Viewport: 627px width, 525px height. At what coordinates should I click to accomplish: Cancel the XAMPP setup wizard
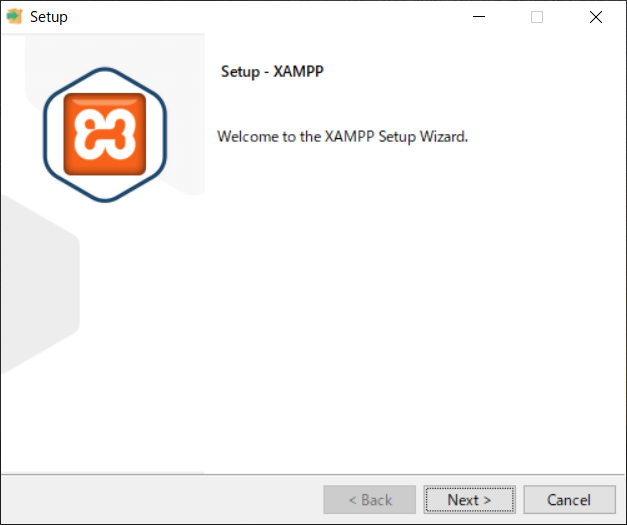click(x=569, y=499)
